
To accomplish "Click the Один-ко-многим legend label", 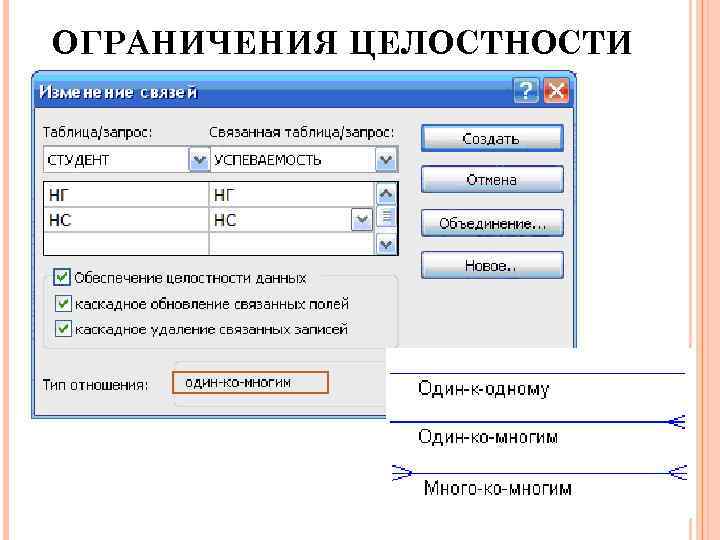I will 488,436.
